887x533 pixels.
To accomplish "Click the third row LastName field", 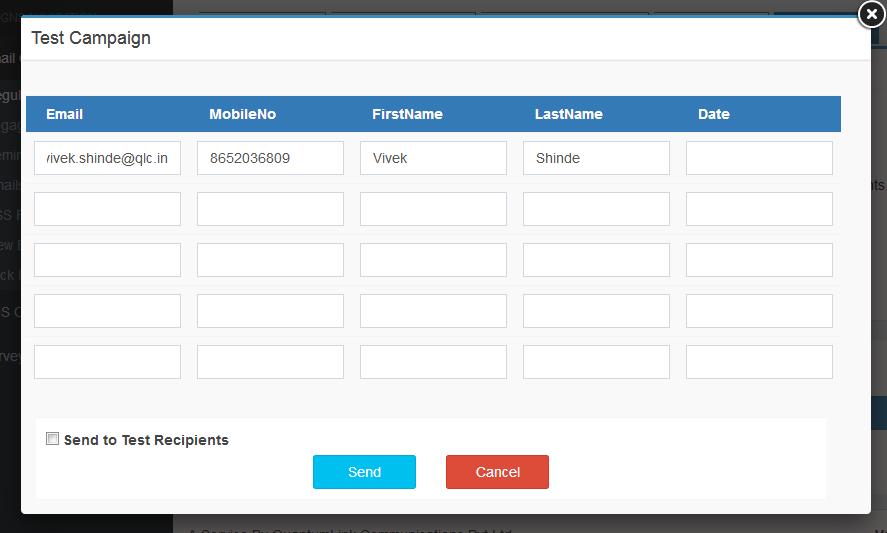I will click(x=596, y=260).
